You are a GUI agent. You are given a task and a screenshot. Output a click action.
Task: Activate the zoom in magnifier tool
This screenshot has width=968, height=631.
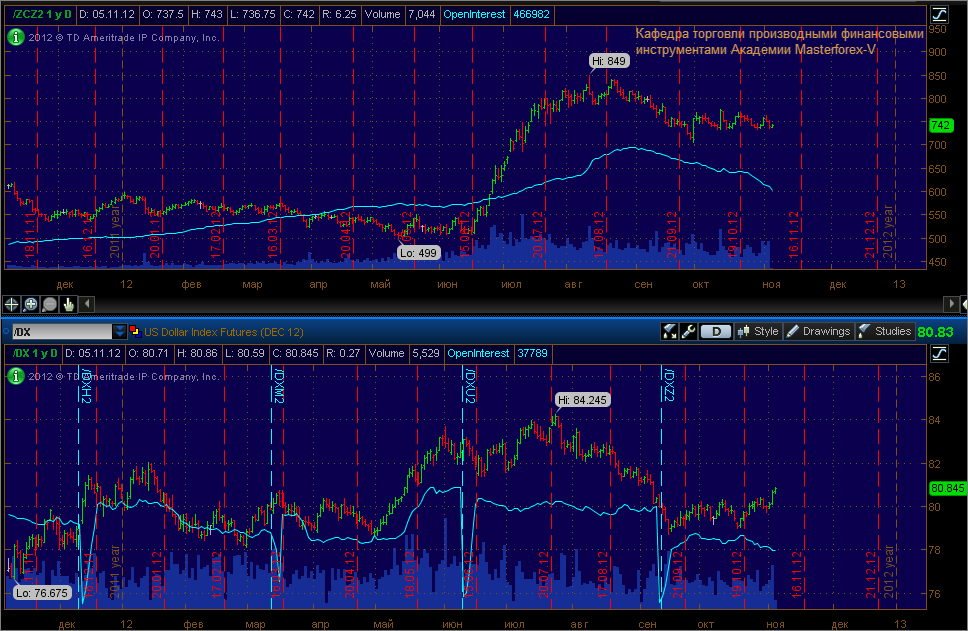point(30,304)
